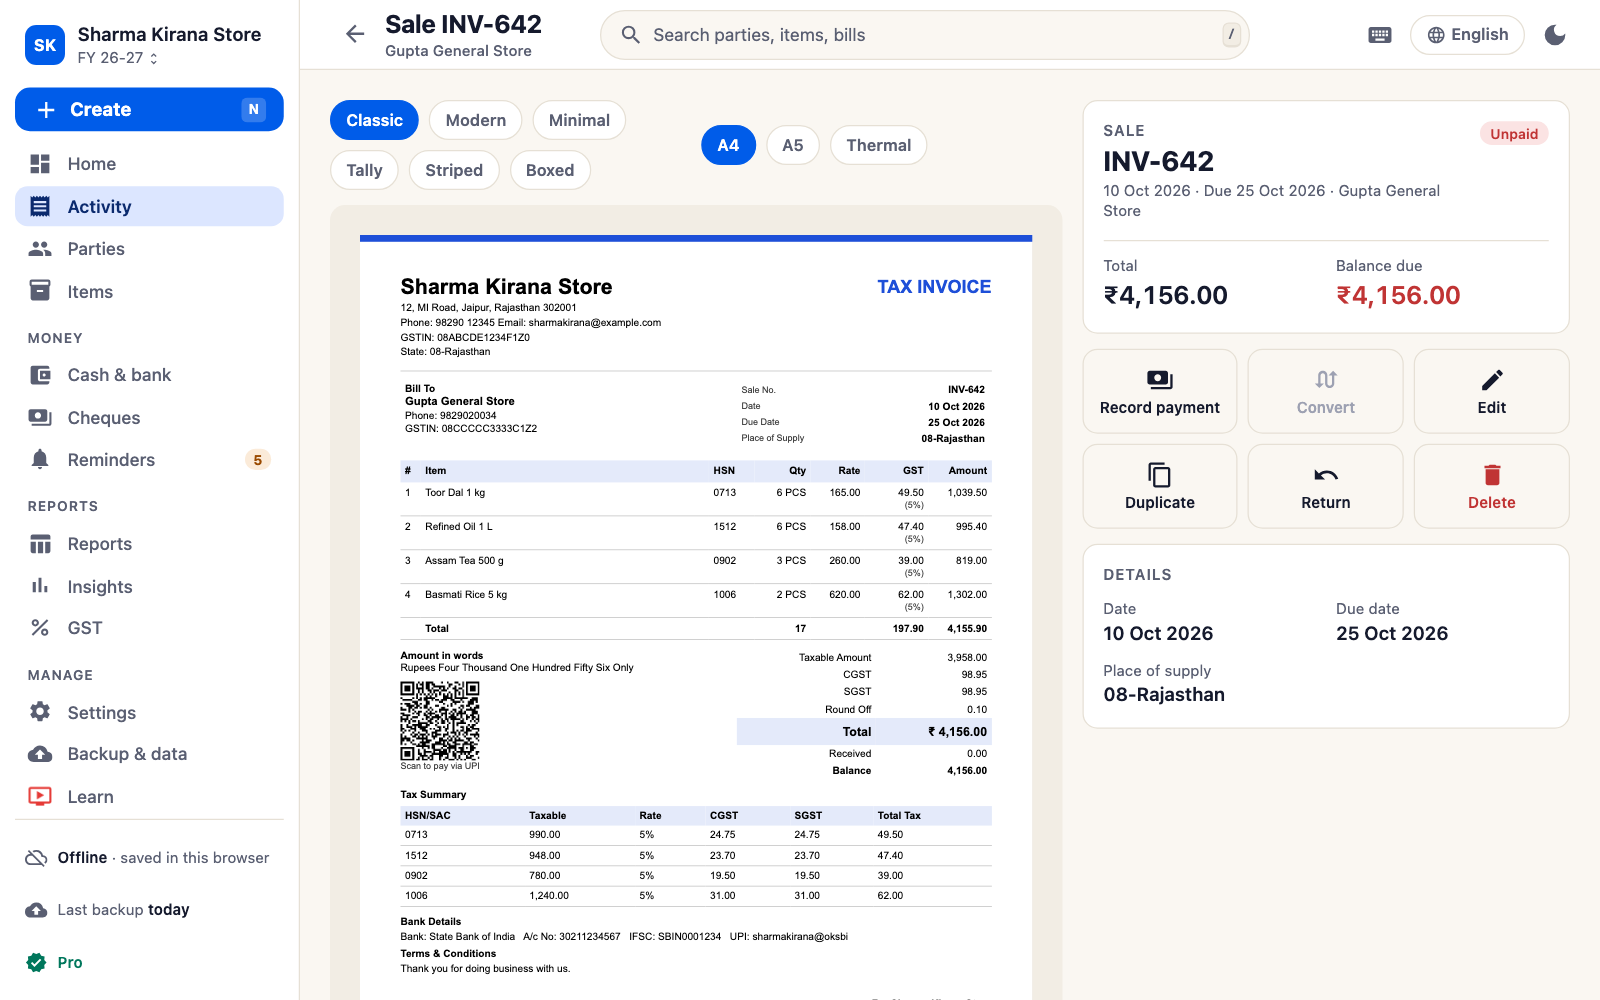Viewport: 1600px width, 1000px height.
Task: Open Cash & bank section
Action: pyautogui.click(x=149, y=375)
